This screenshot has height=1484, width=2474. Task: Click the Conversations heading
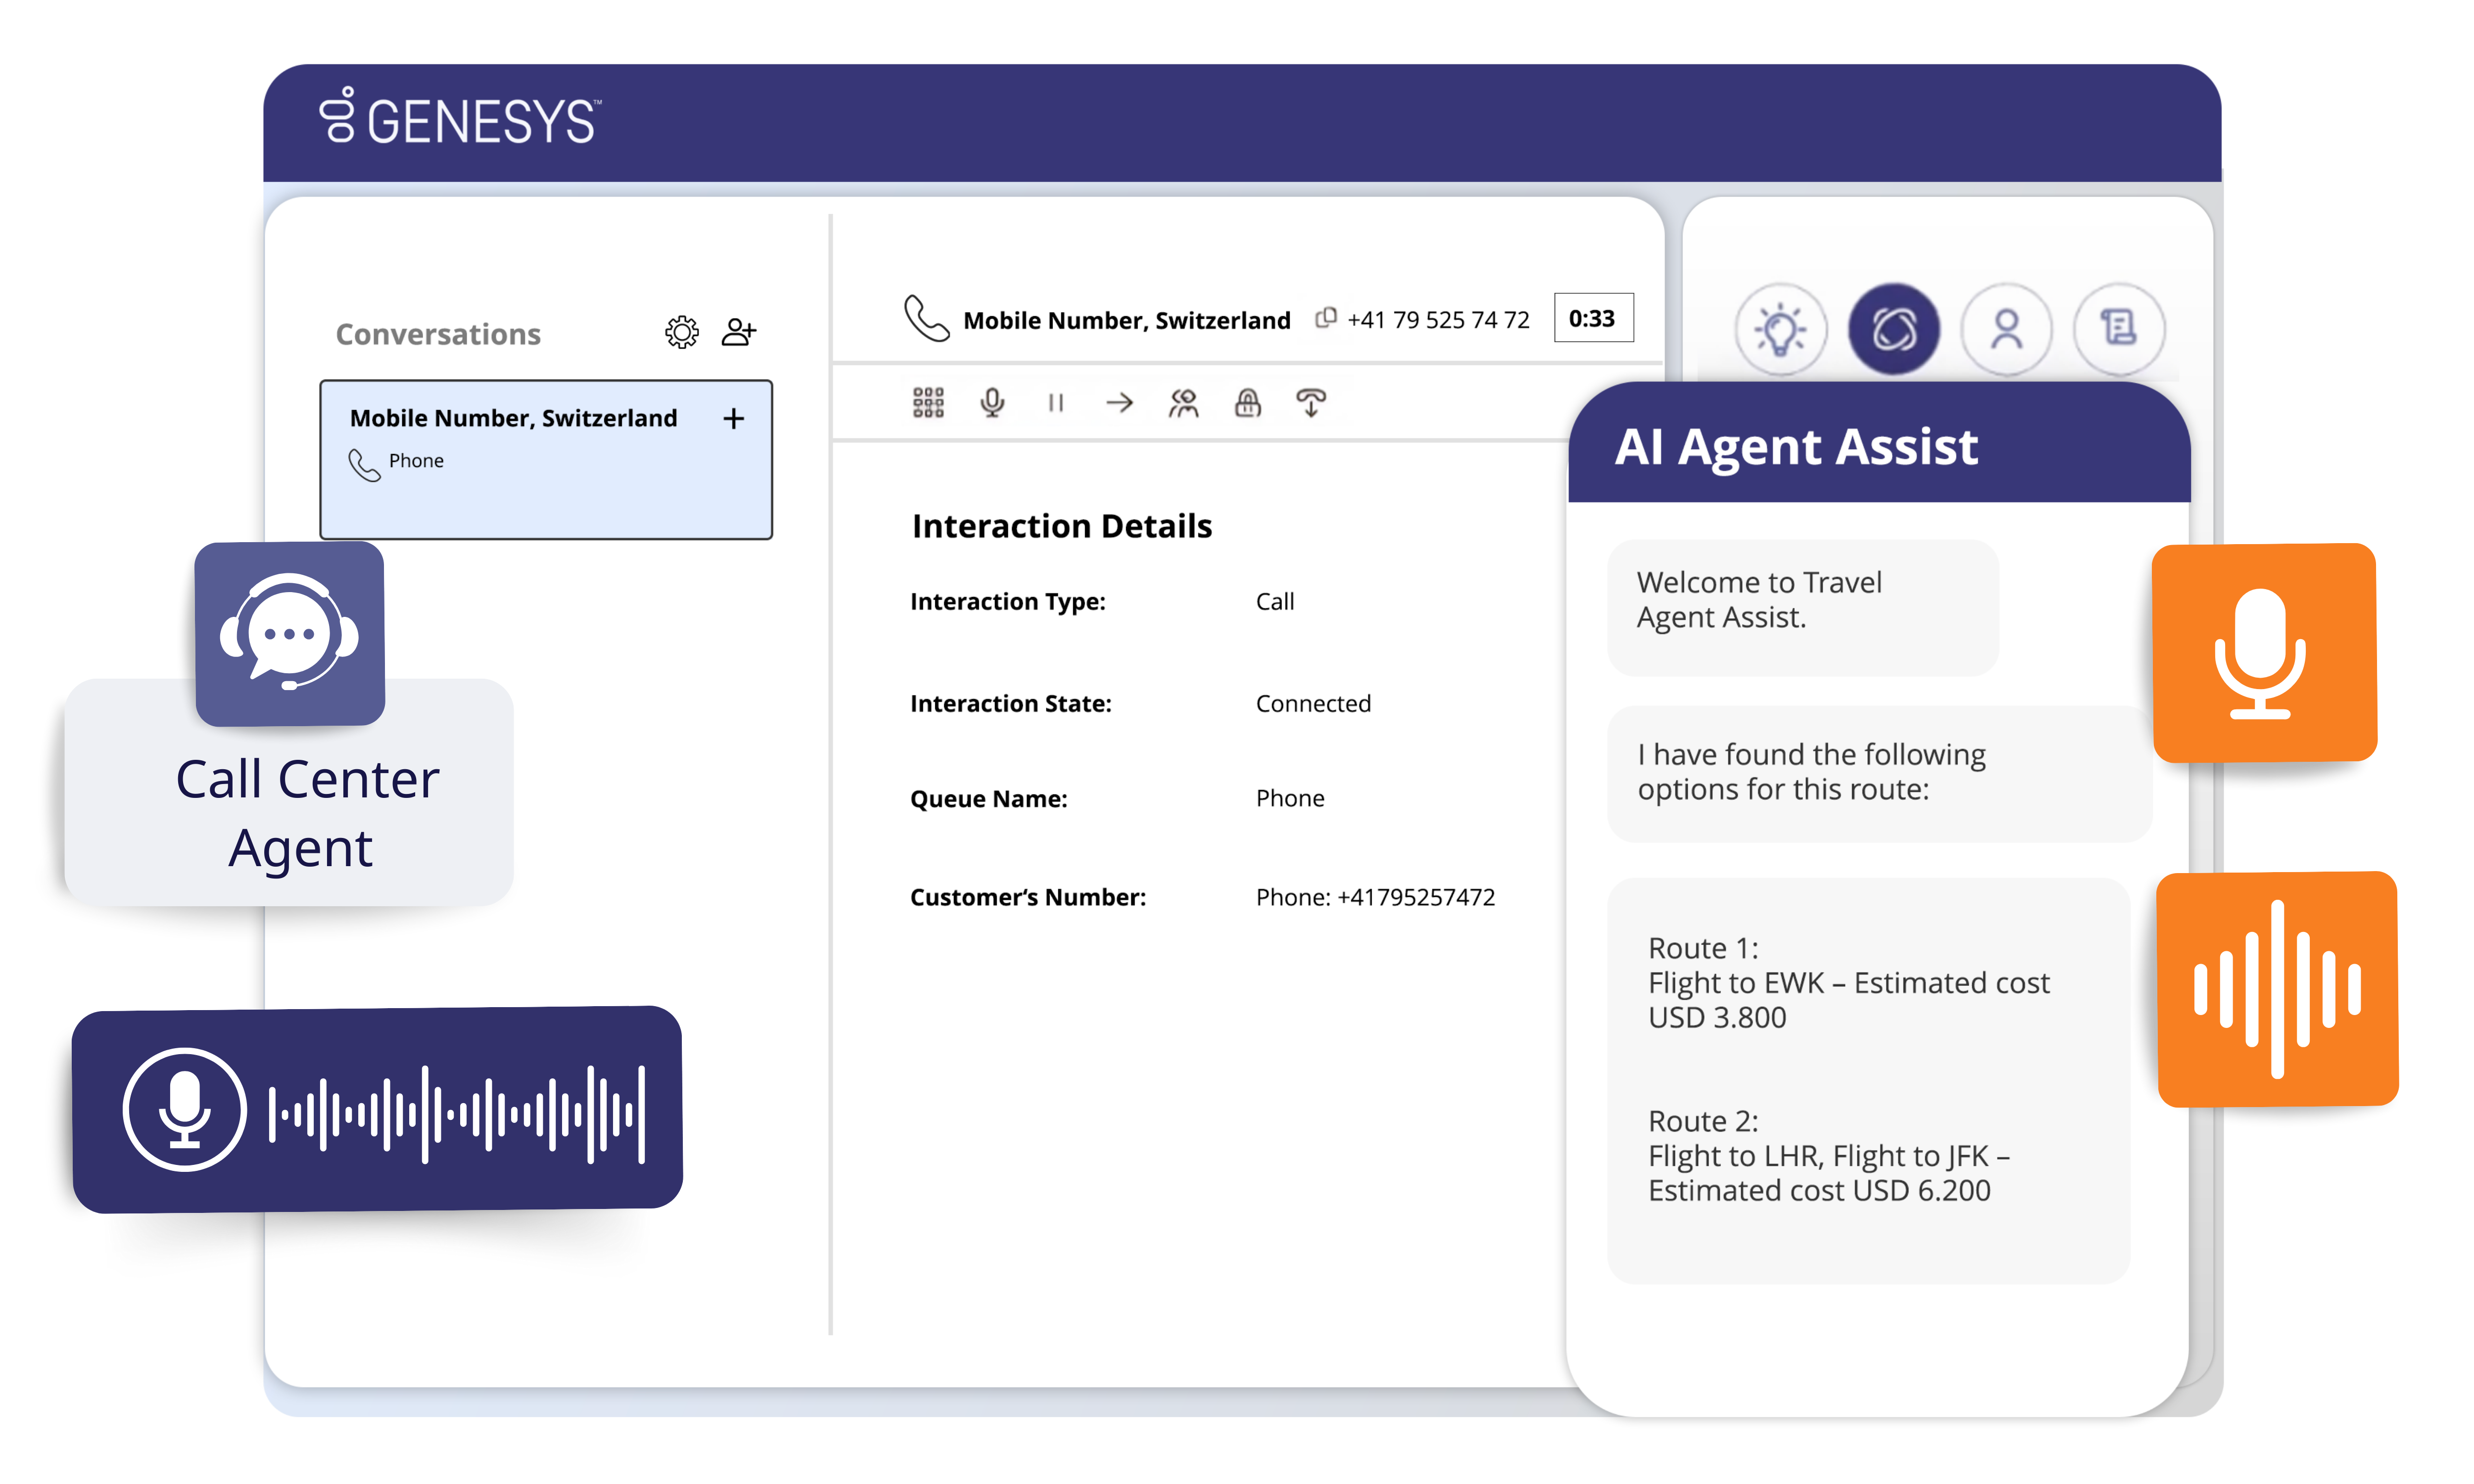[x=438, y=334]
